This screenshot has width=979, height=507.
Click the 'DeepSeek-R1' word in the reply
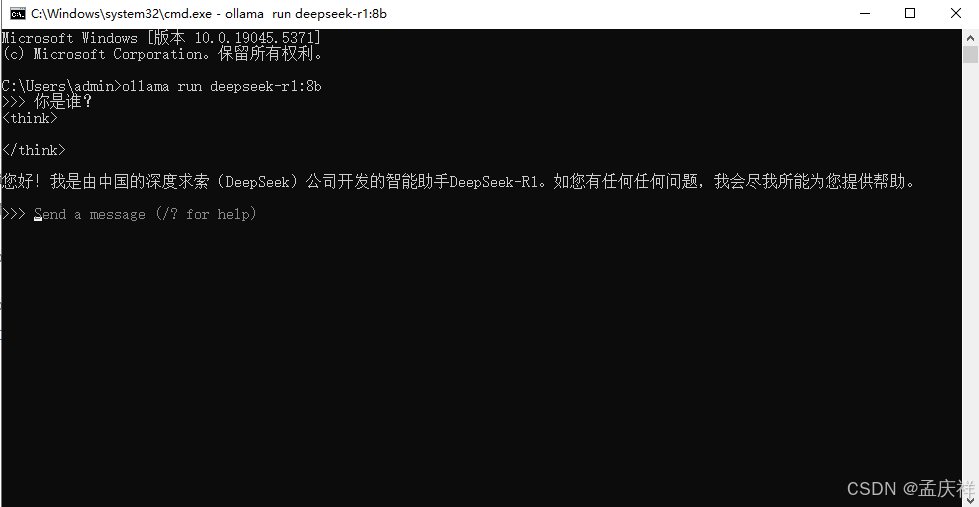click(x=493, y=183)
